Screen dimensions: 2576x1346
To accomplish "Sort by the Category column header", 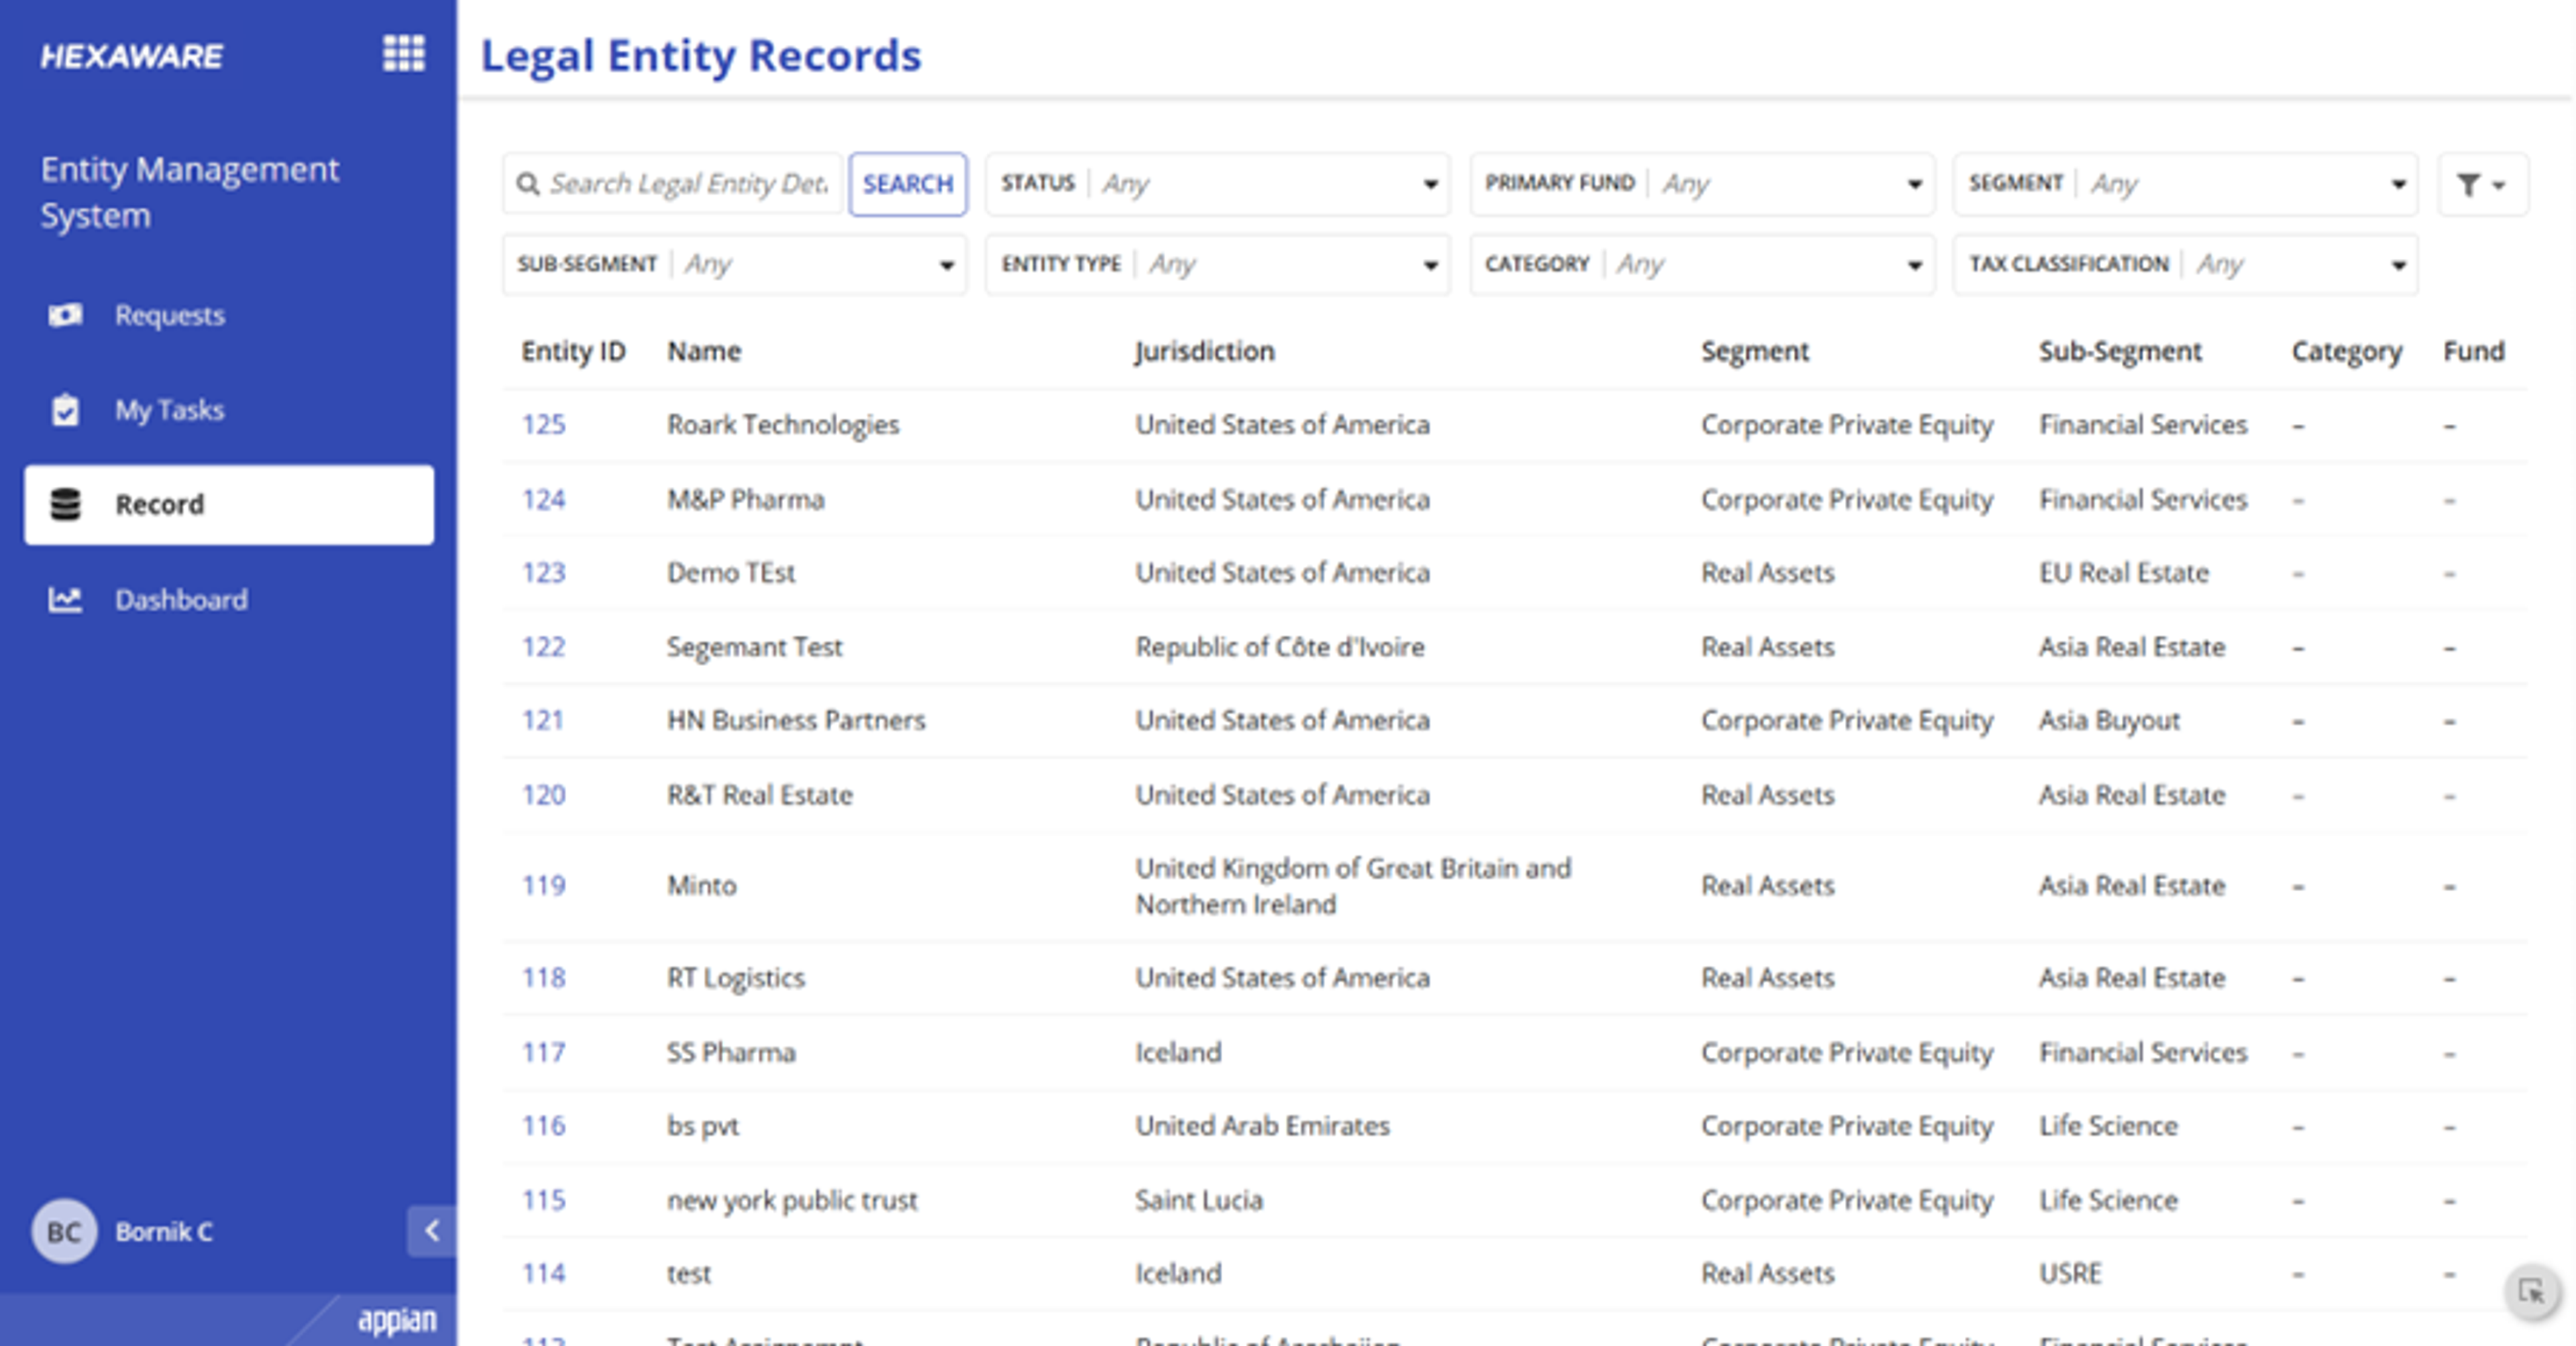I will pyautogui.click(x=2346, y=352).
